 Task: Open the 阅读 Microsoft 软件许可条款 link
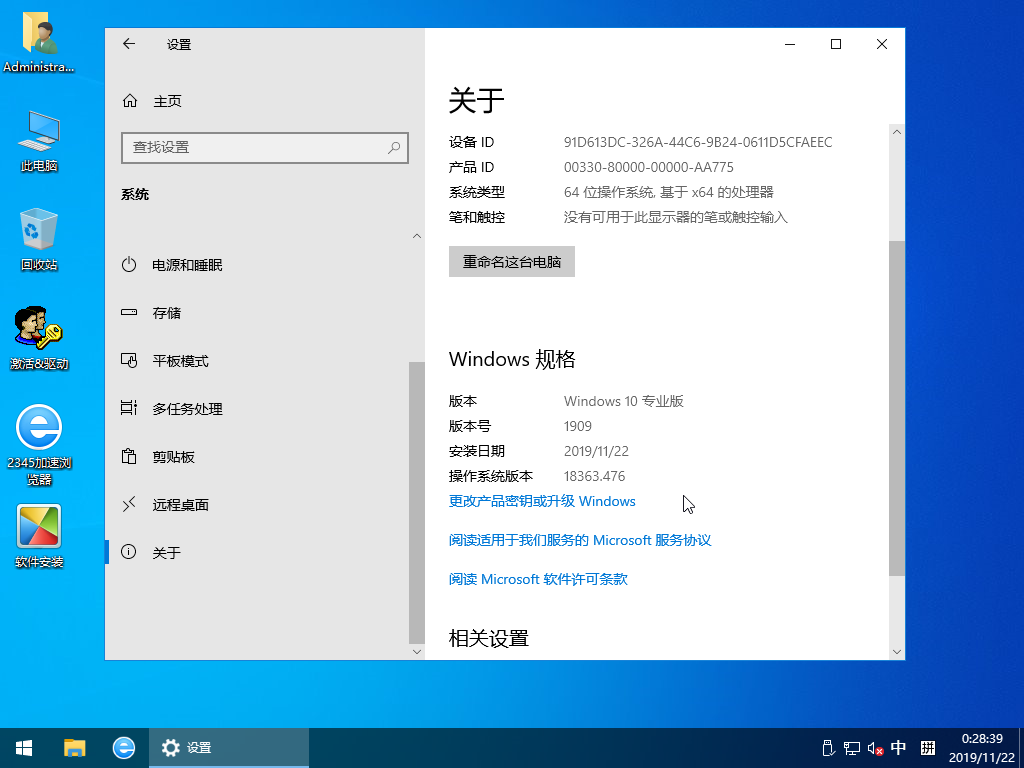537,578
